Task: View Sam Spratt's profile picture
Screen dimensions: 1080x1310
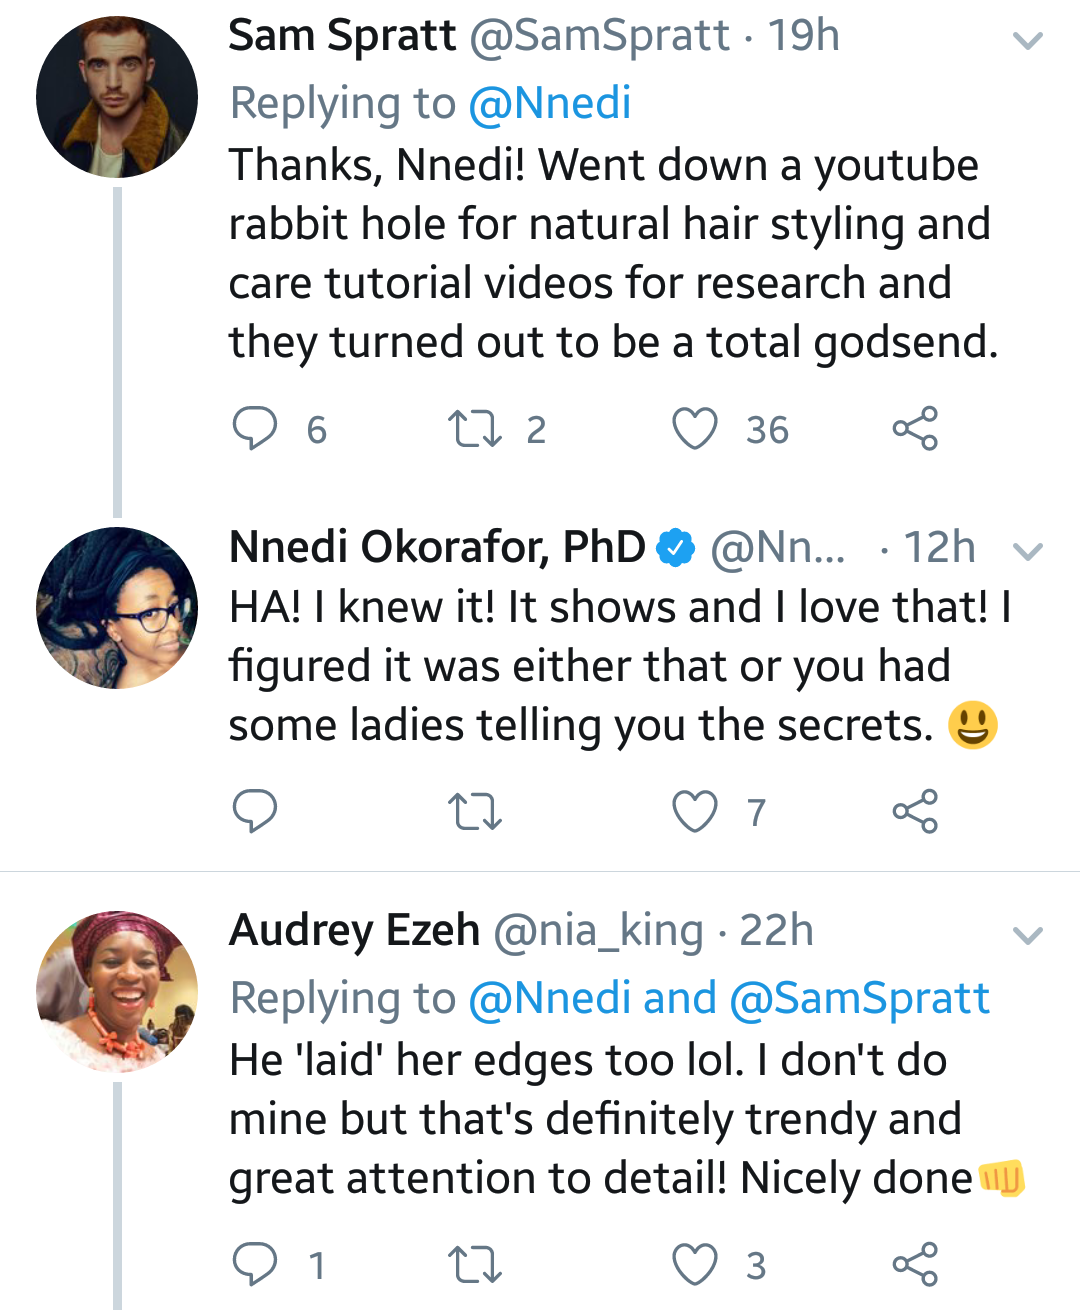Action: 117,97
